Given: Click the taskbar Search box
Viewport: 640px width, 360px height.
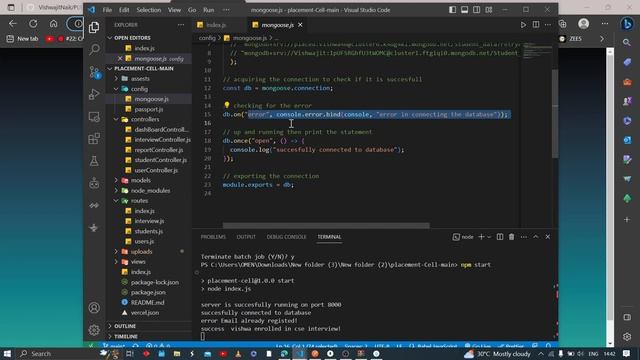Looking at the screenshot, I should [56, 353].
